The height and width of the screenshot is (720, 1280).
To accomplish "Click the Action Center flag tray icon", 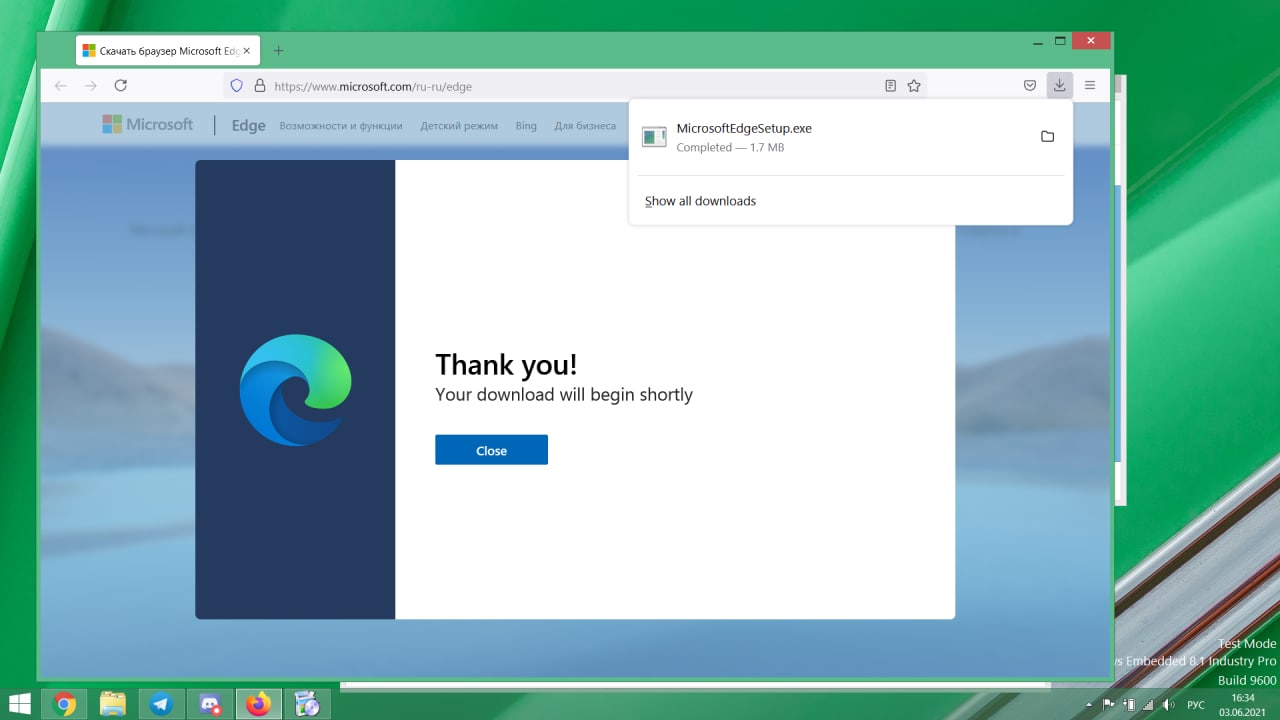I will click(x=1108, y=705).
